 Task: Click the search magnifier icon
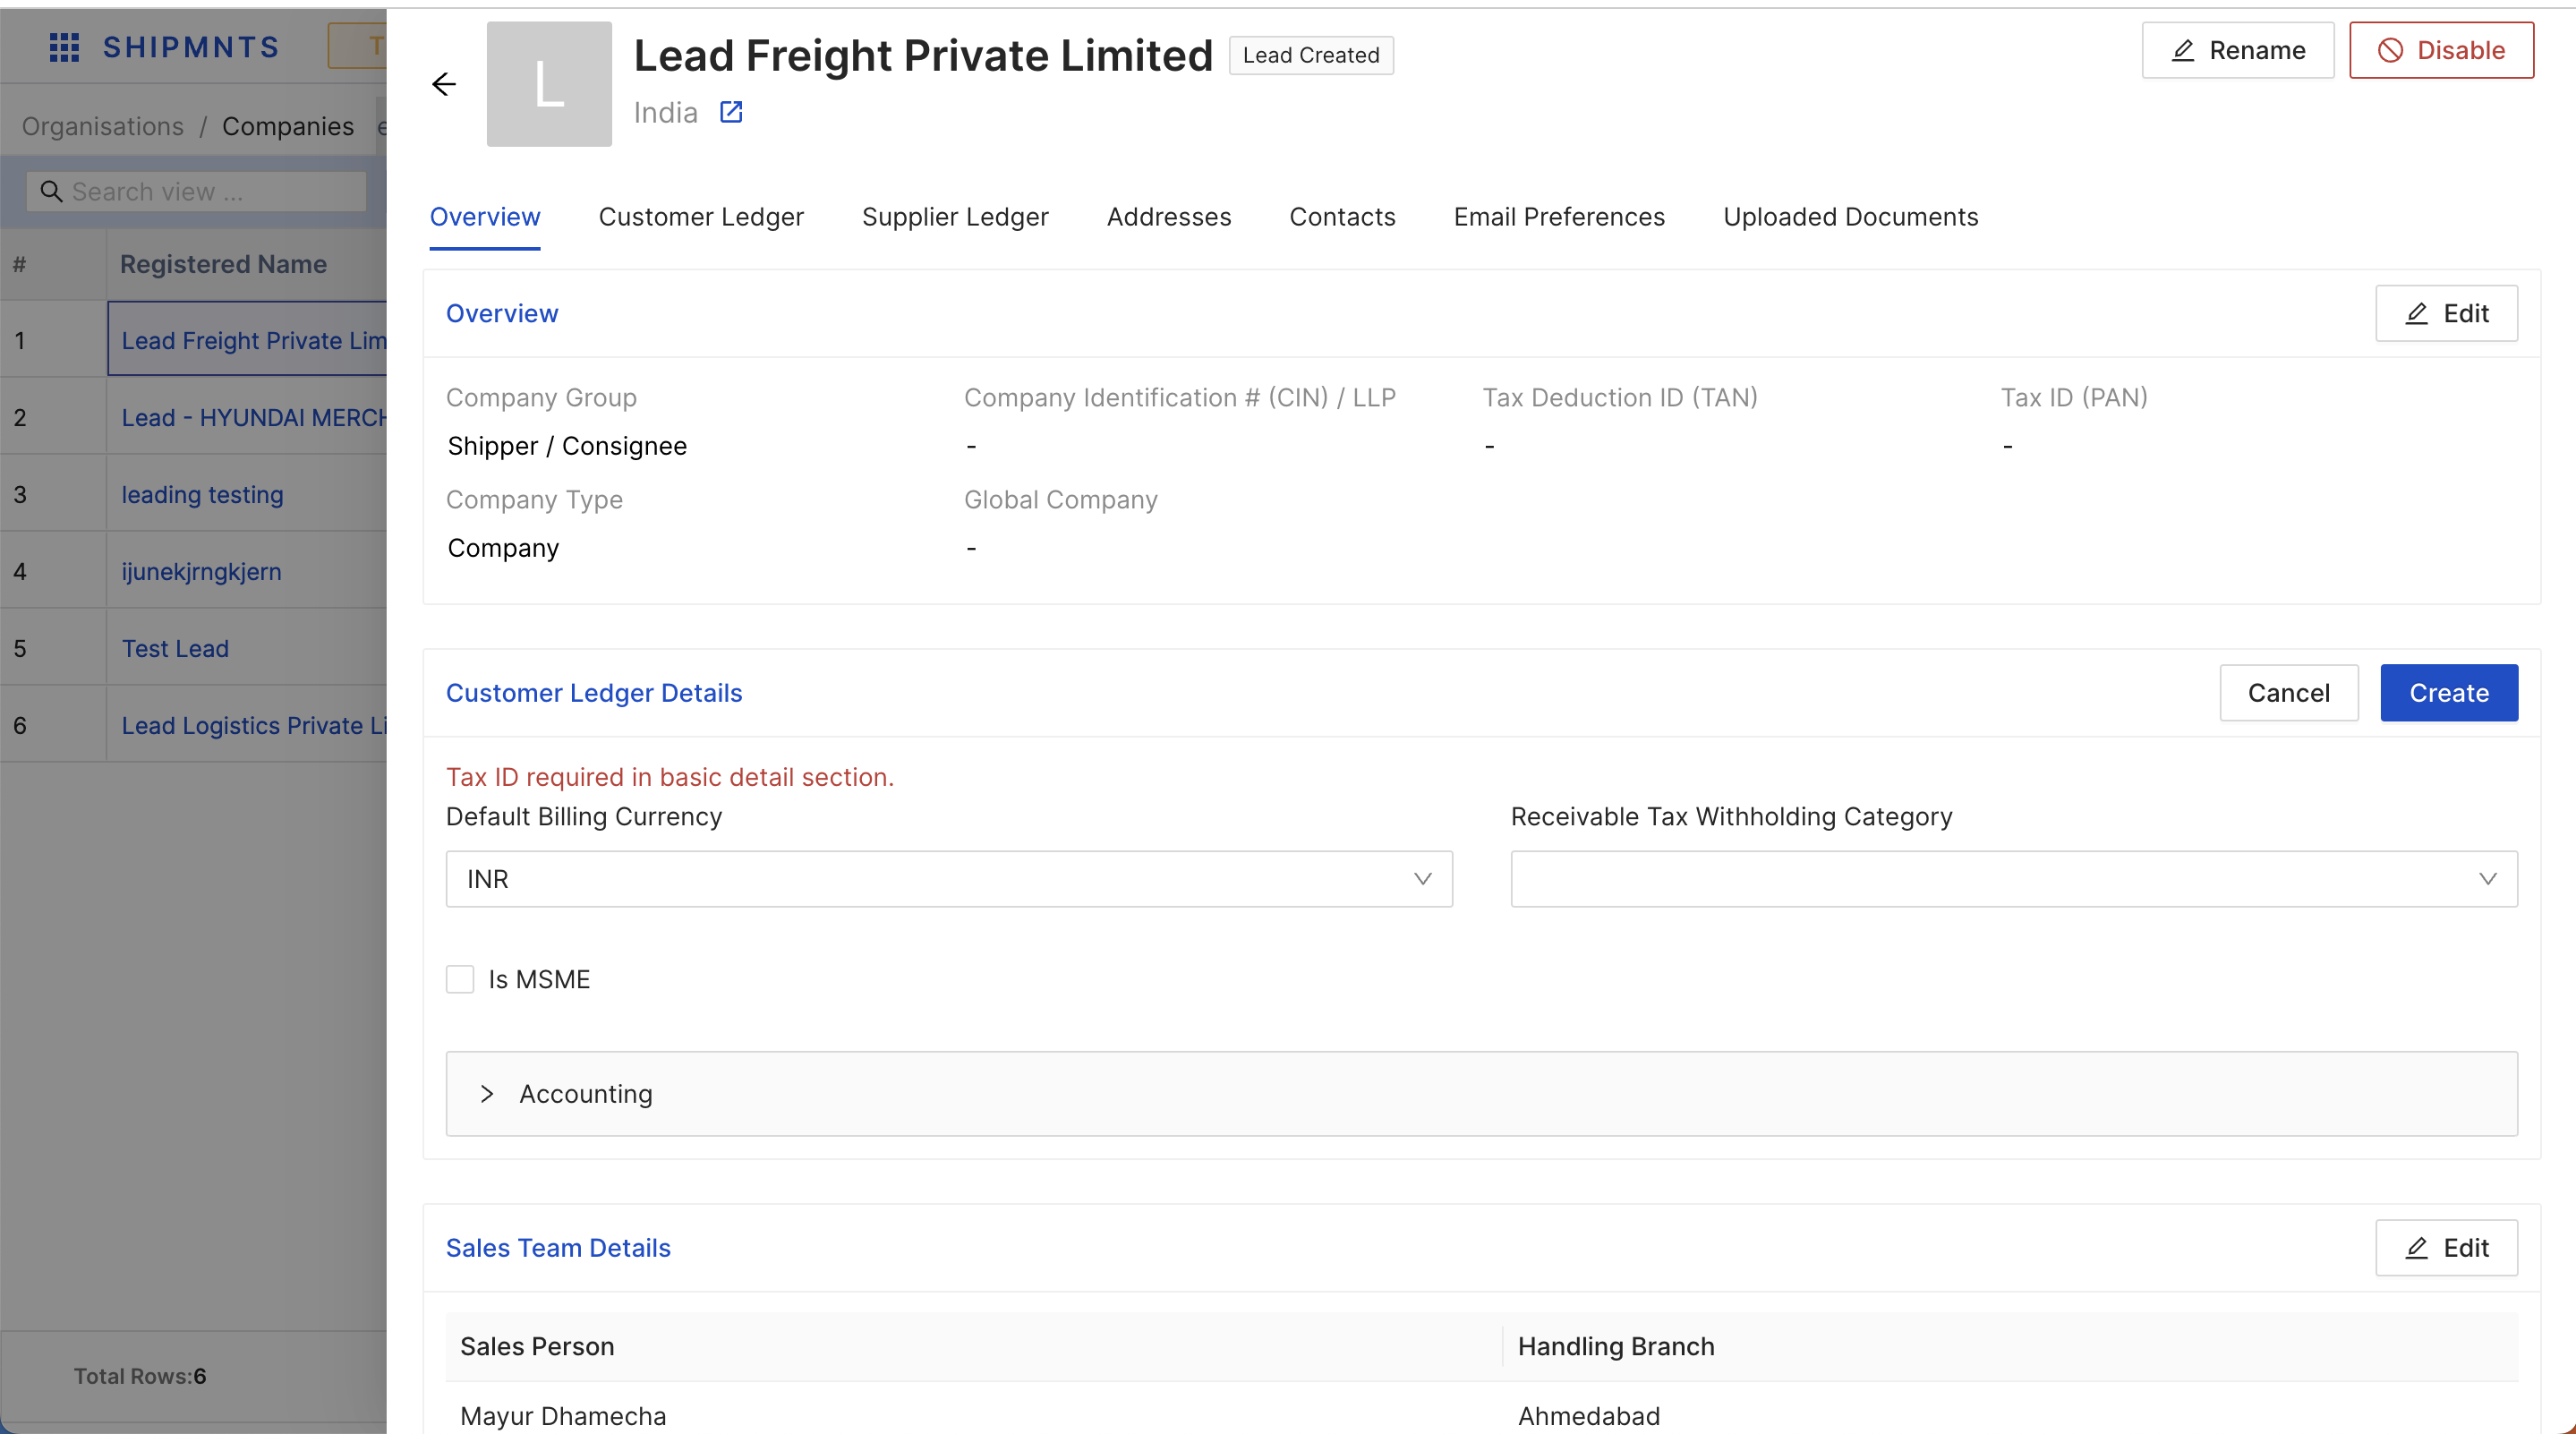tap(51, 191)
